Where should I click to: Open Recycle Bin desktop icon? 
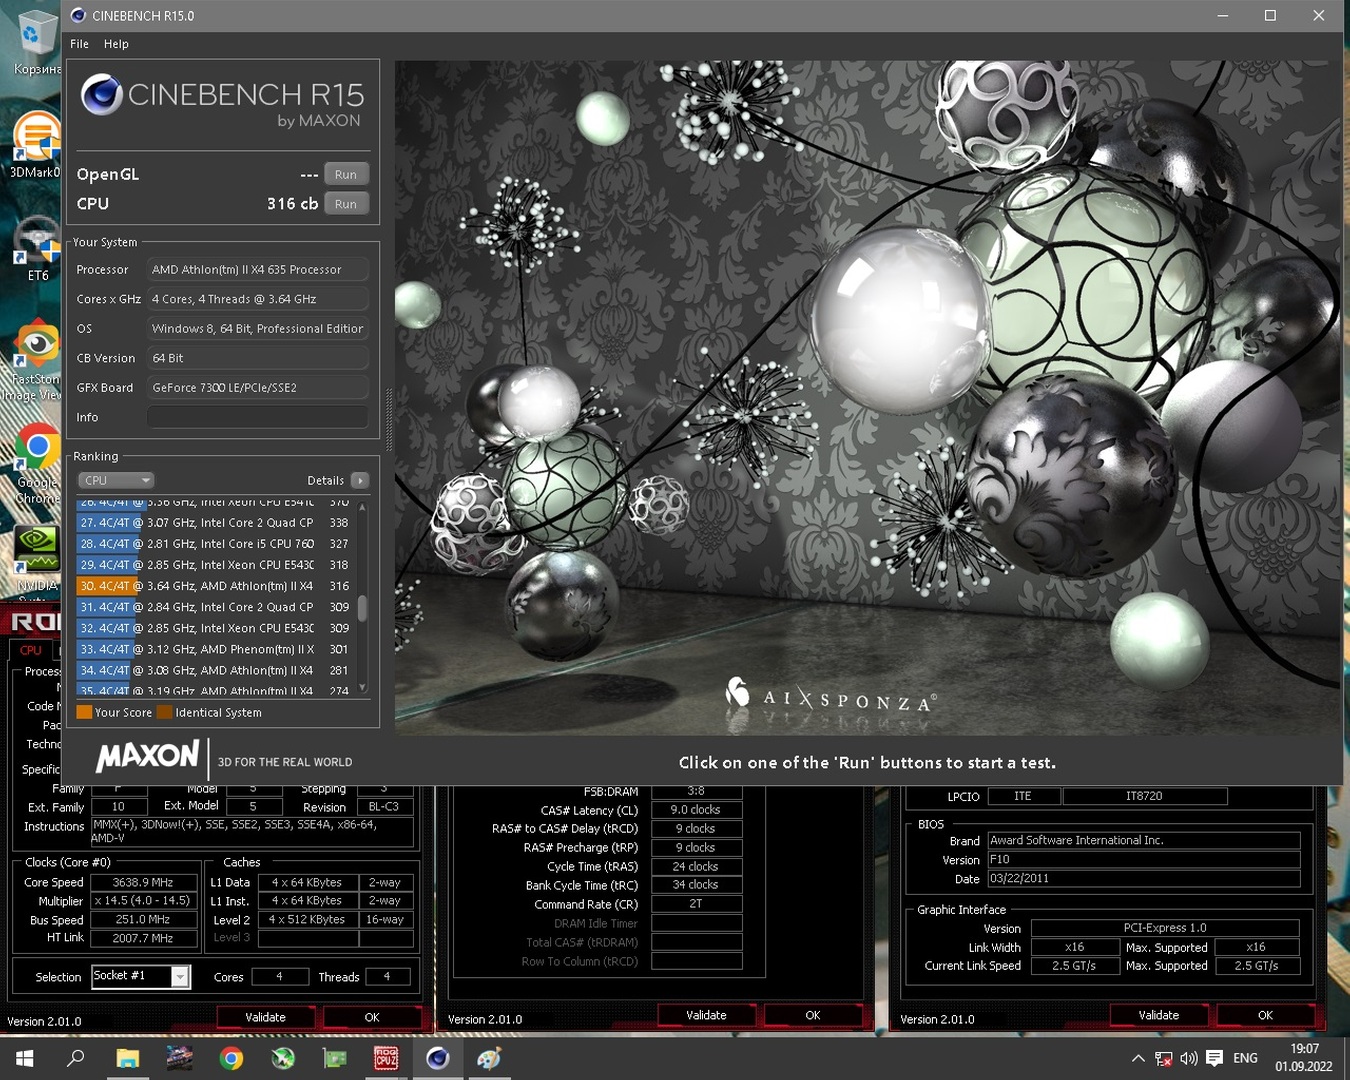(x=36, y=42)
